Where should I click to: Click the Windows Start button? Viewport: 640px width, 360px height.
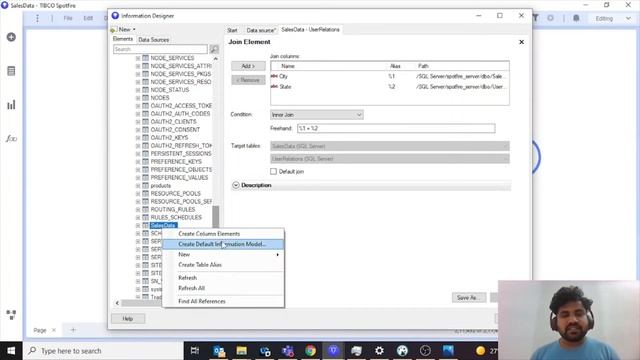click(11, 351)
